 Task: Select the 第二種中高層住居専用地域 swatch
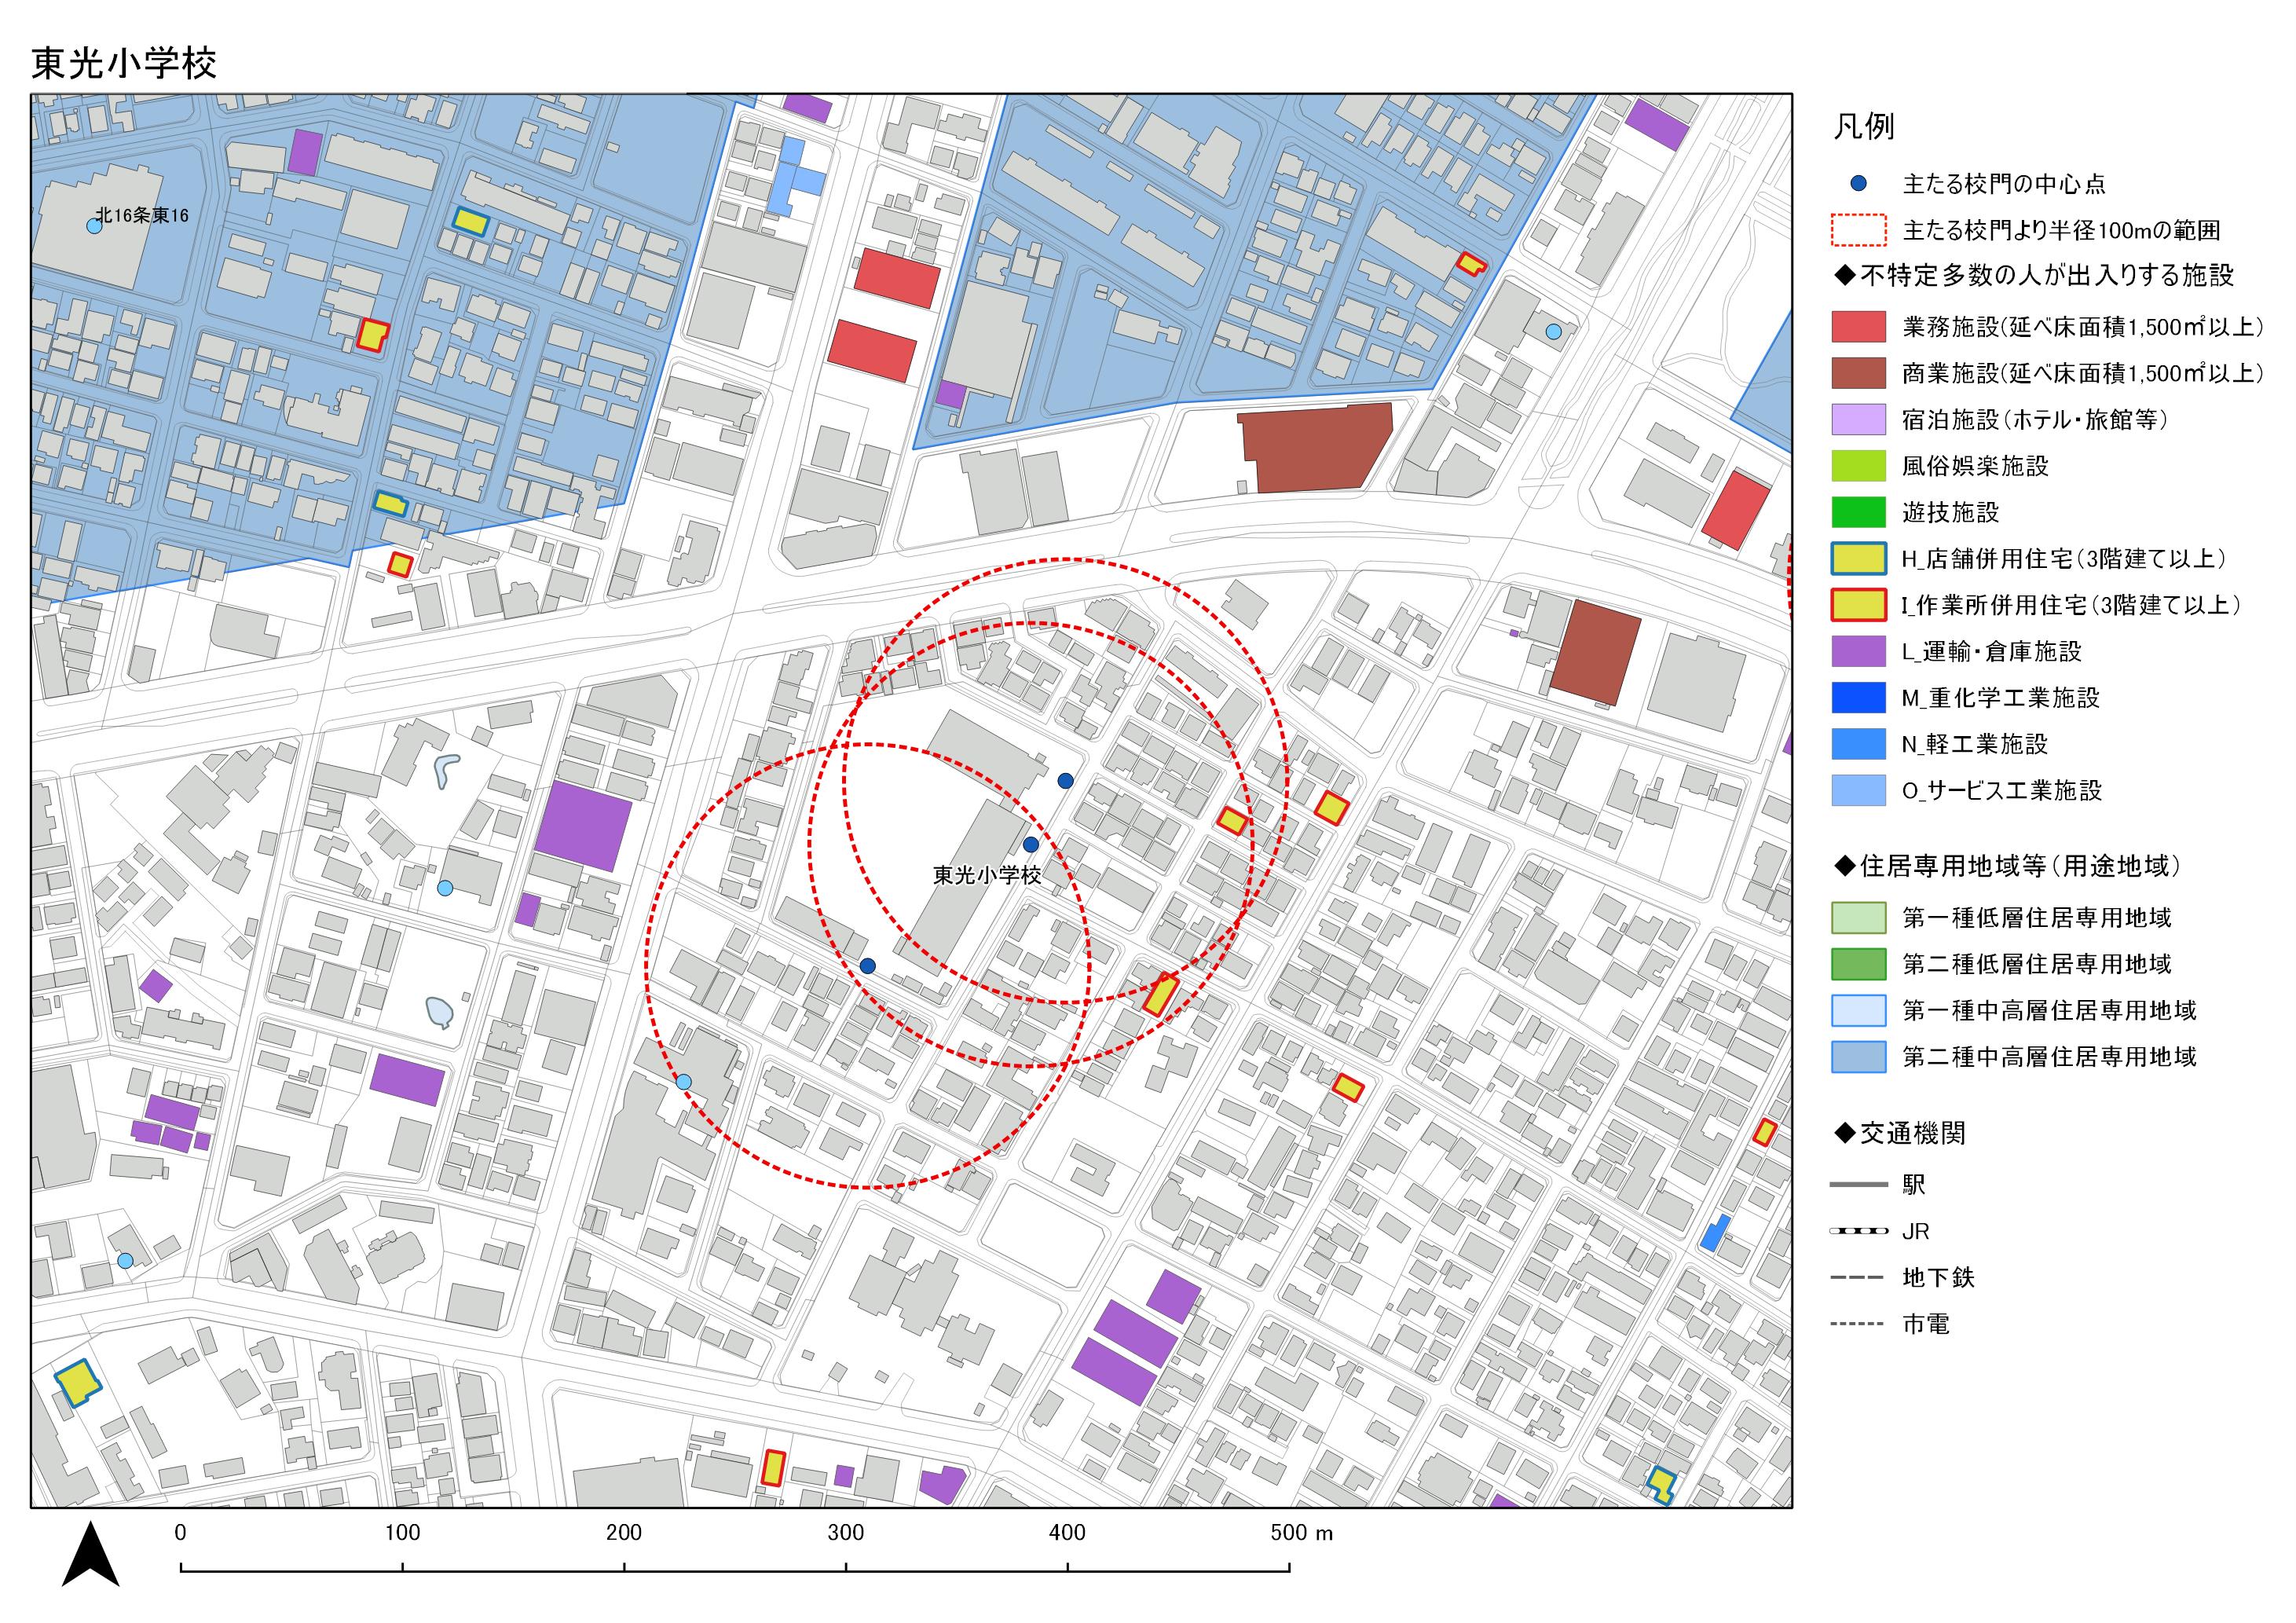pos(1858,1057)
